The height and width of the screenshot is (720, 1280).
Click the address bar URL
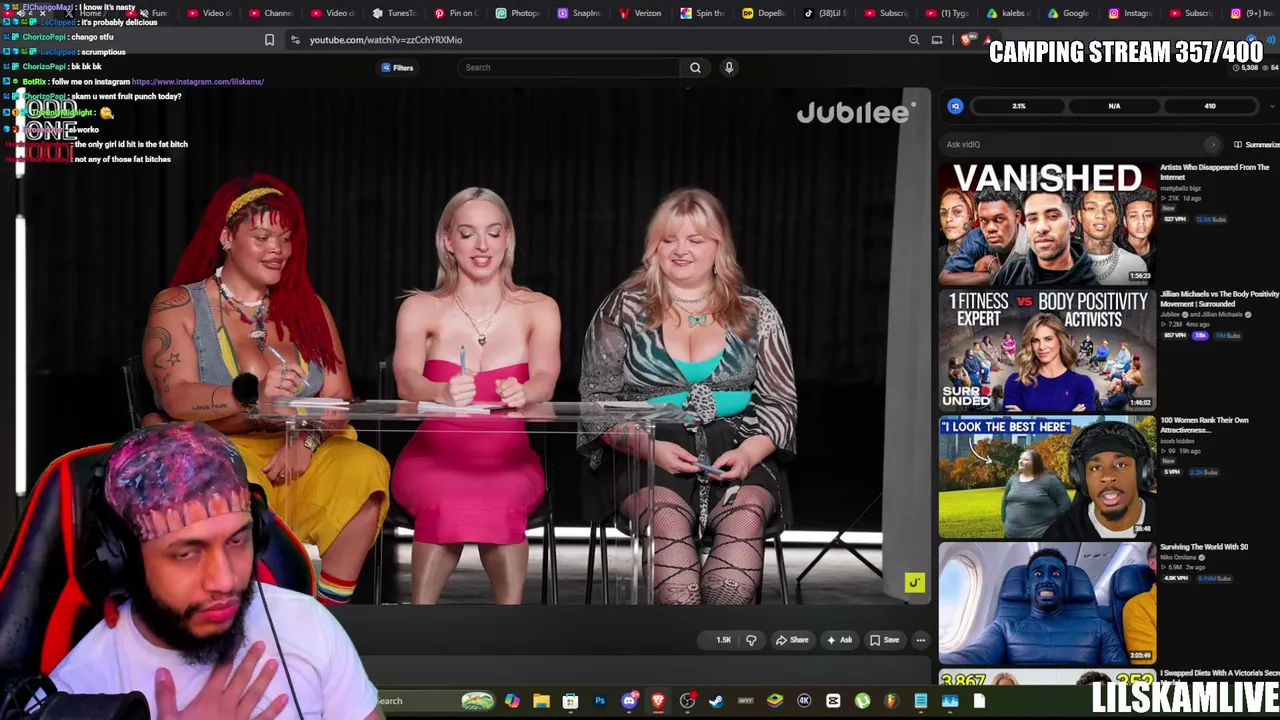386,40
